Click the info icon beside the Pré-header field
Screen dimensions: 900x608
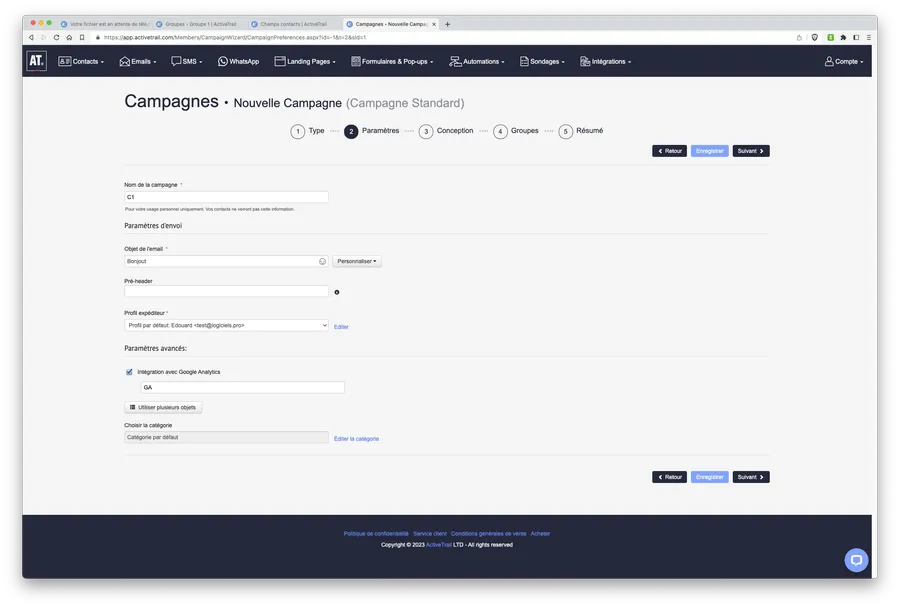pyautogui.click(x=337, y=292)
